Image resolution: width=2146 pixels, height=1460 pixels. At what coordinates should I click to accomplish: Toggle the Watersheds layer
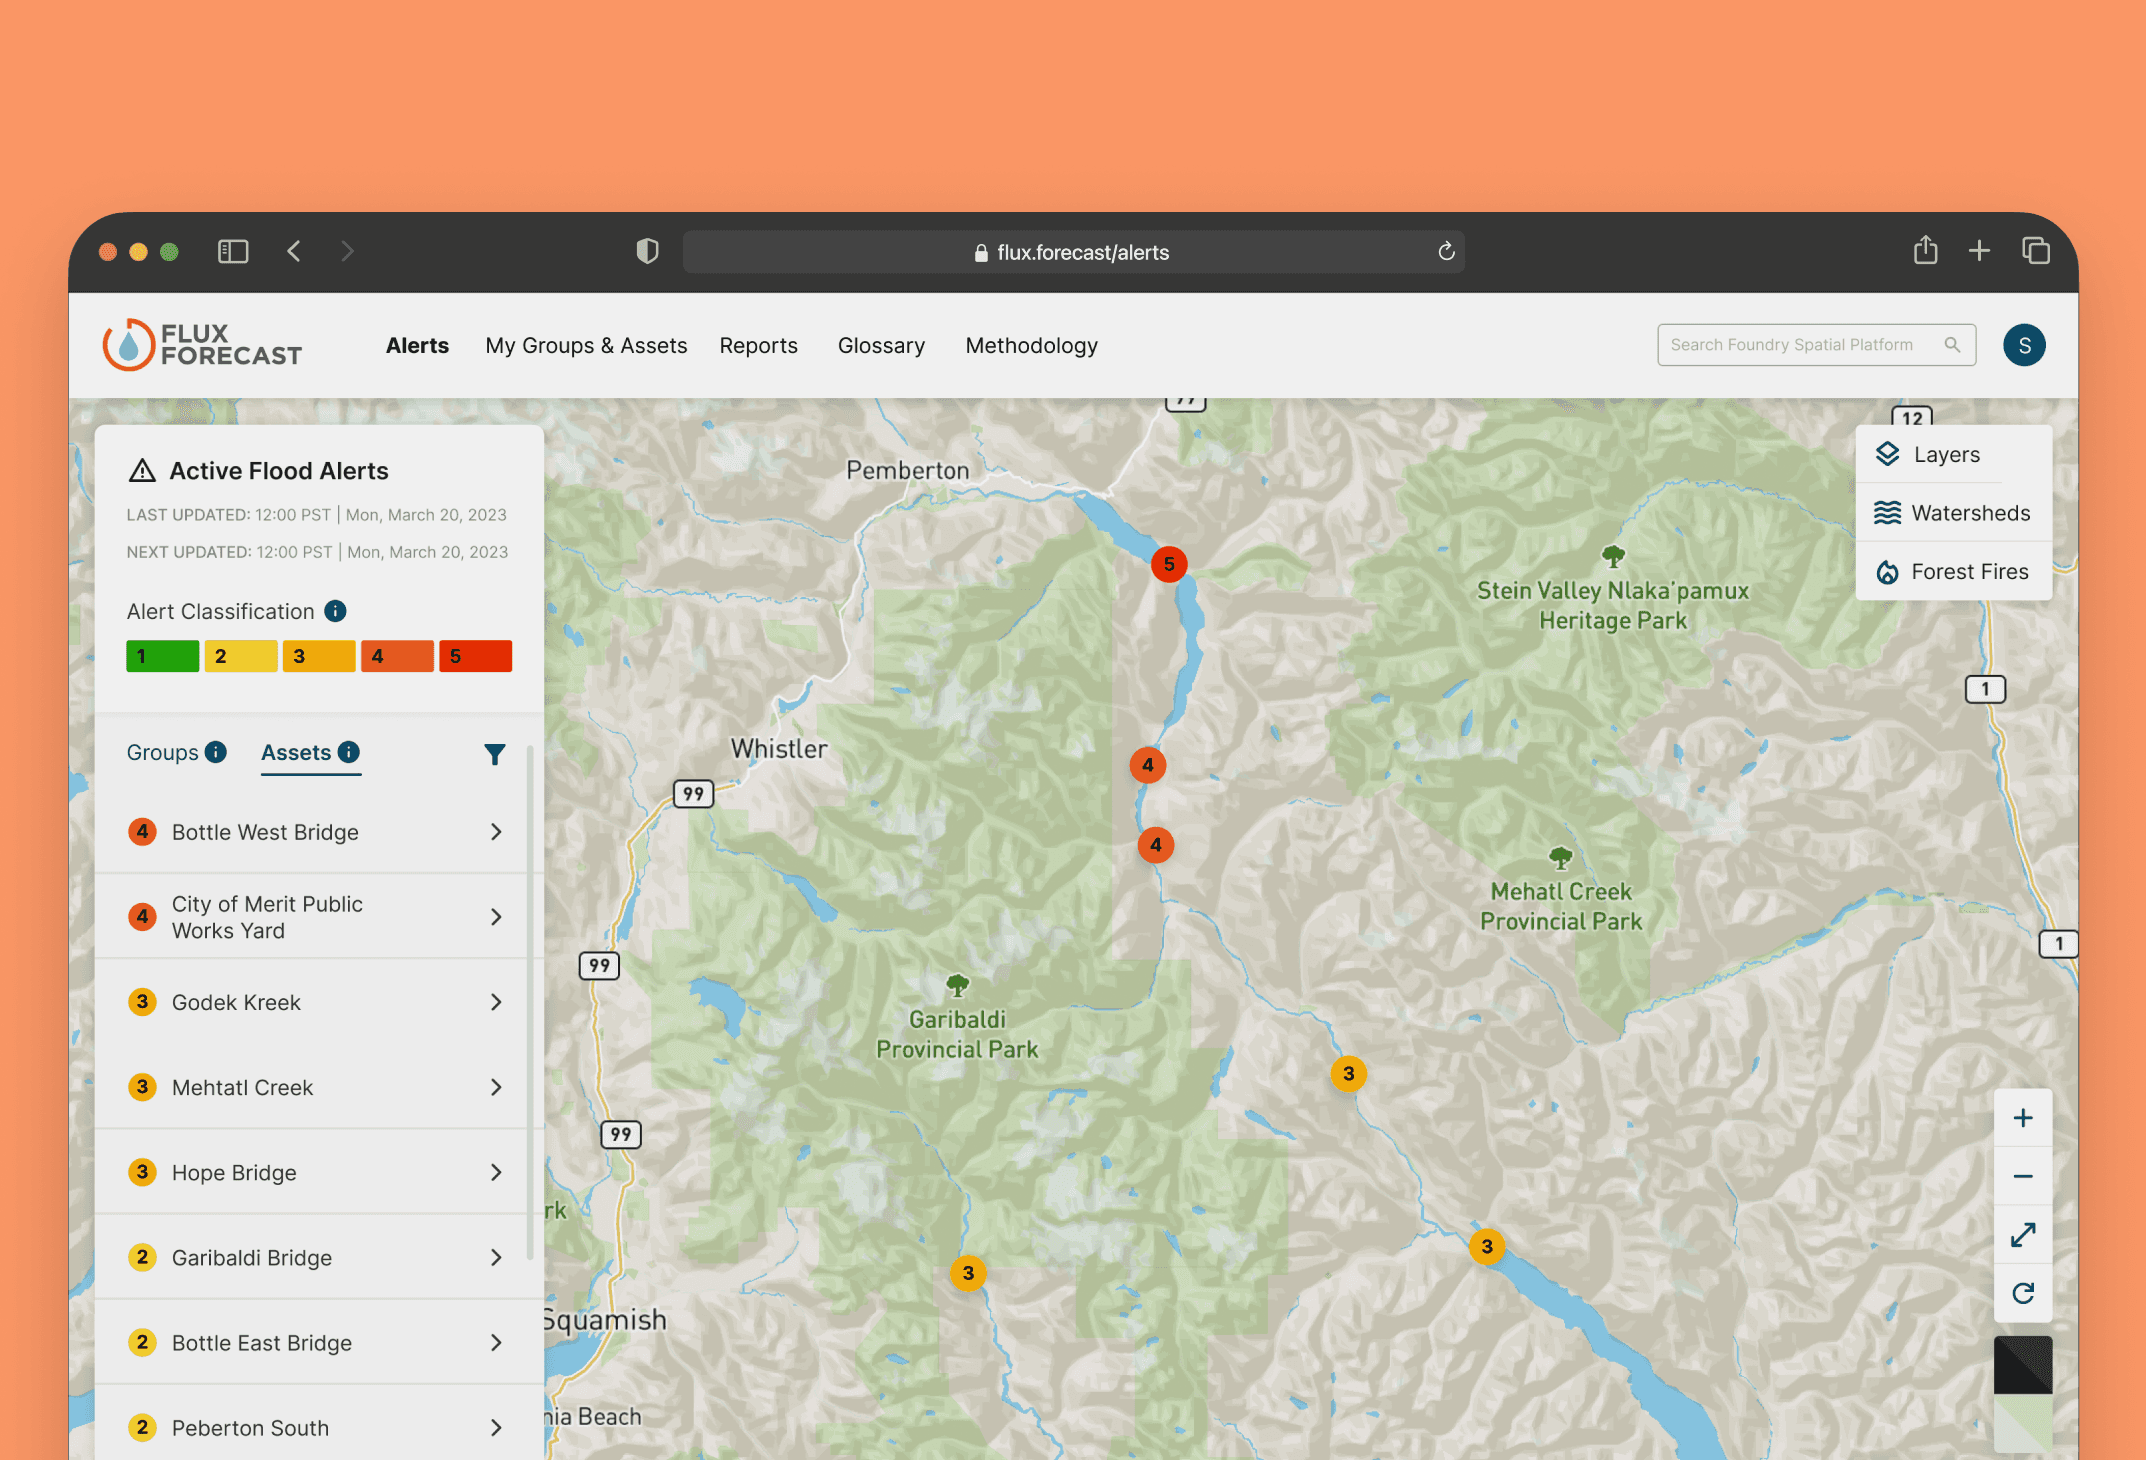pos(1952,513)
